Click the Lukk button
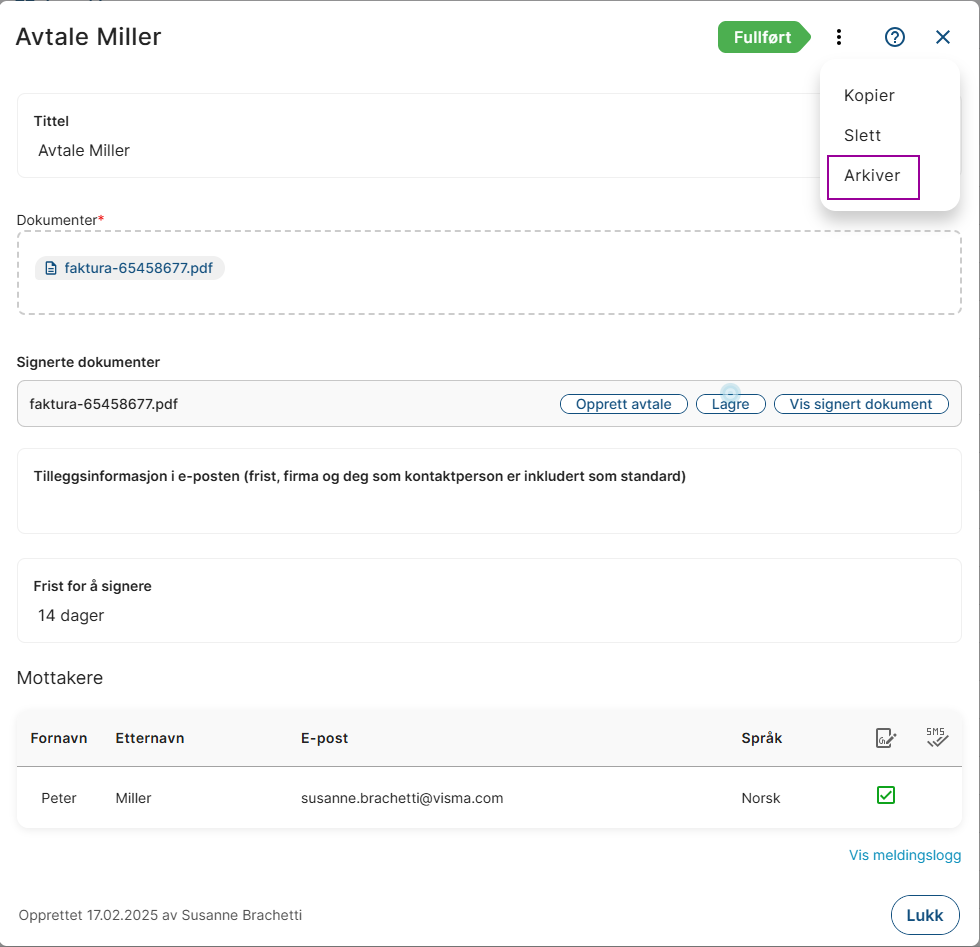The width and height of the screenshot is (980, 947). click(x=924, y=915)
